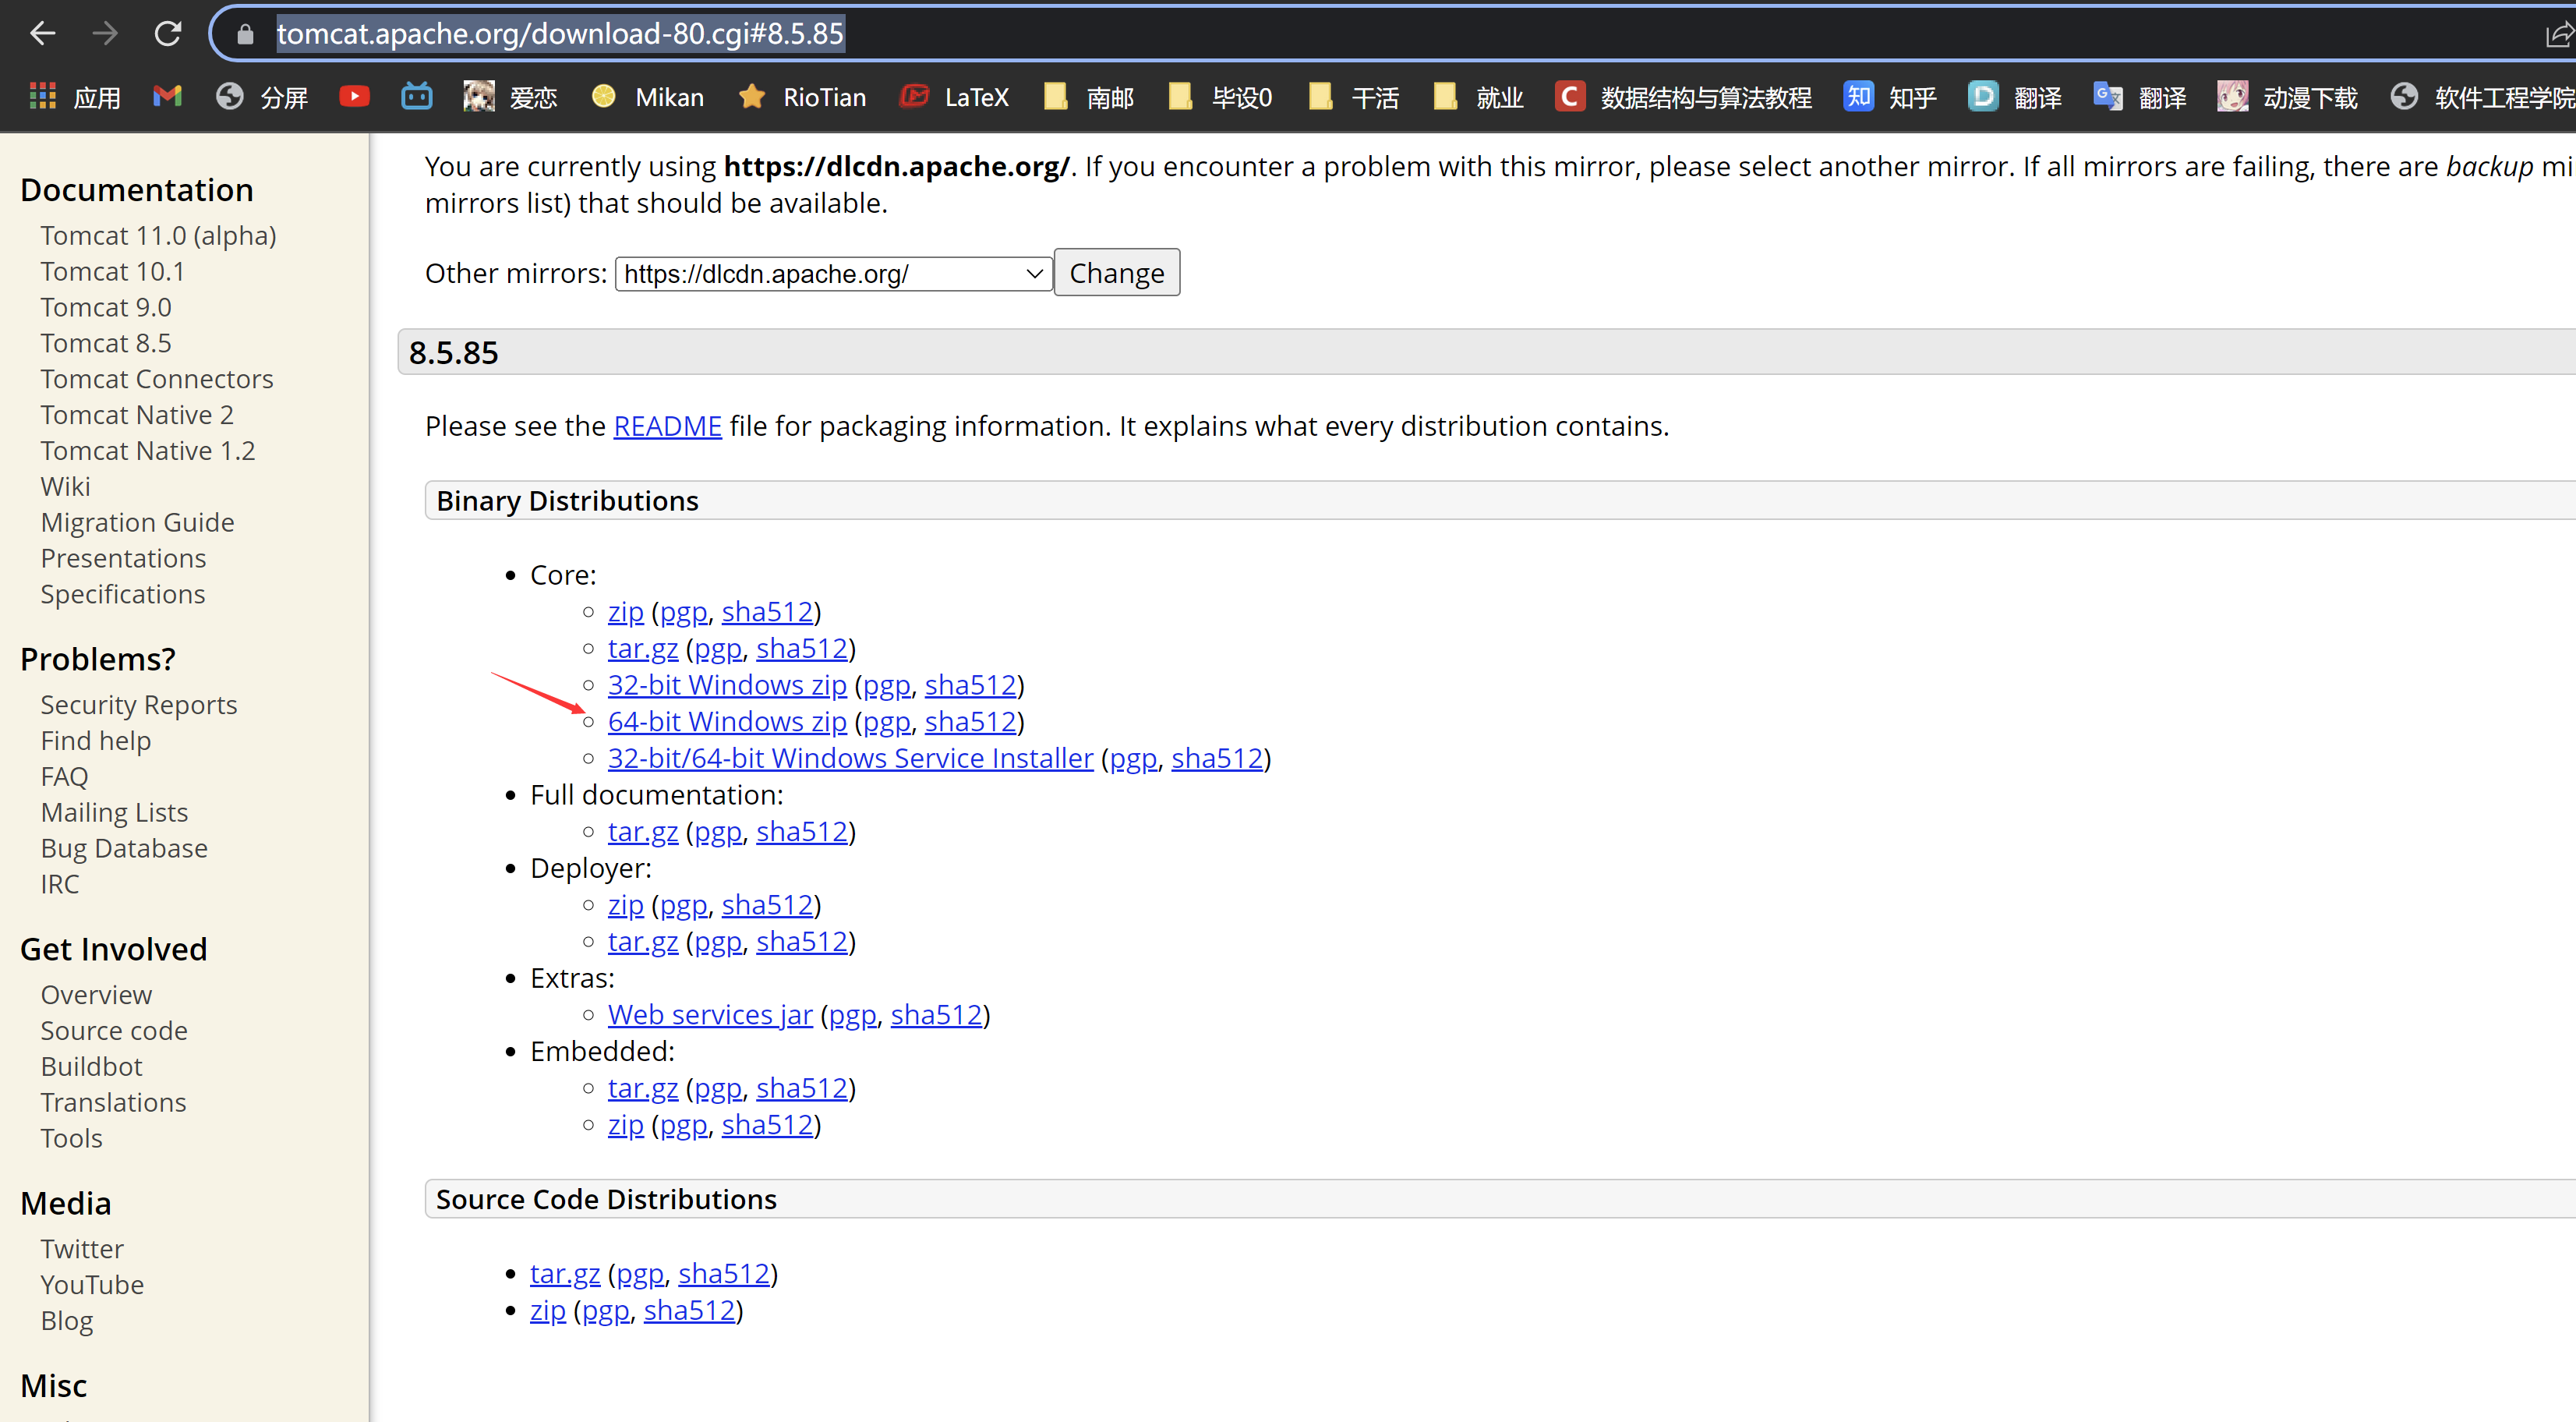Reload the page with the refresh icon
Viewport: 2576px width, 1422px height.
click(x=167, y=34)
